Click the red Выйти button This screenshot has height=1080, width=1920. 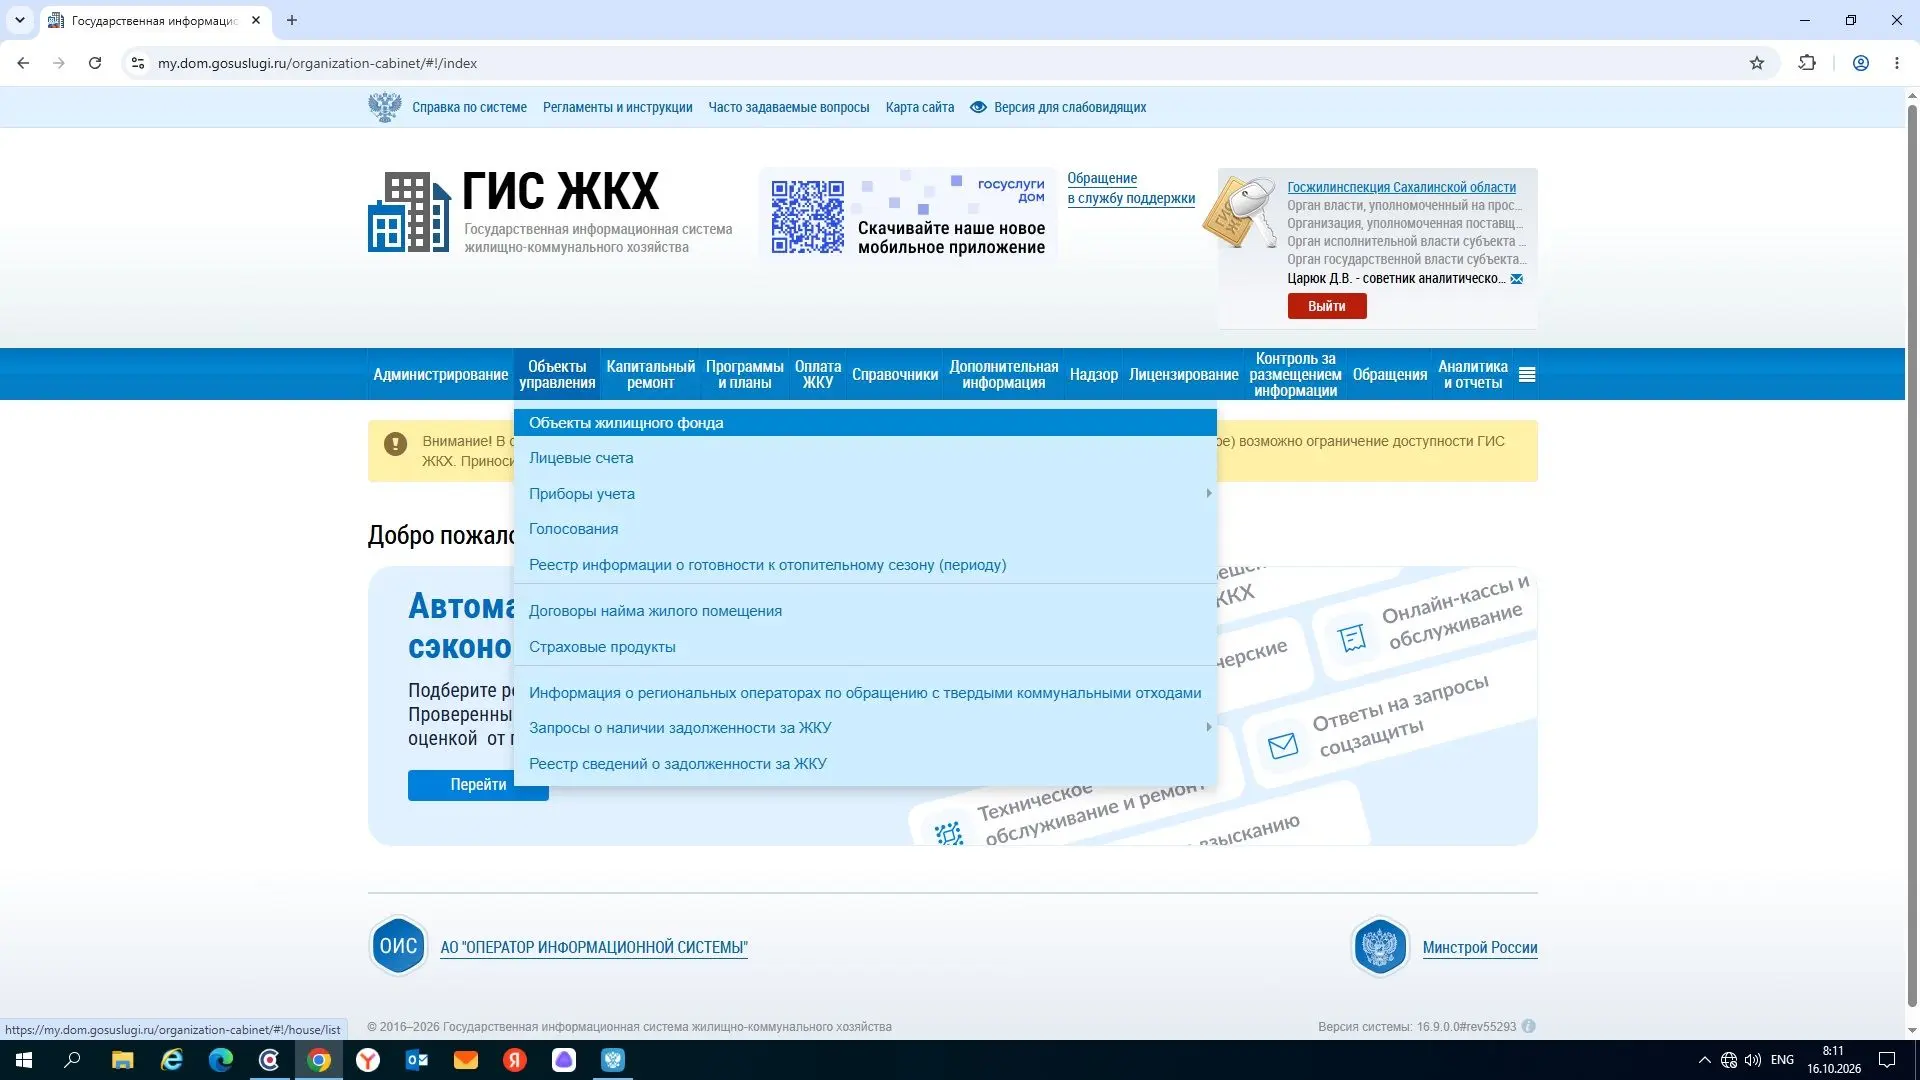1327,306
